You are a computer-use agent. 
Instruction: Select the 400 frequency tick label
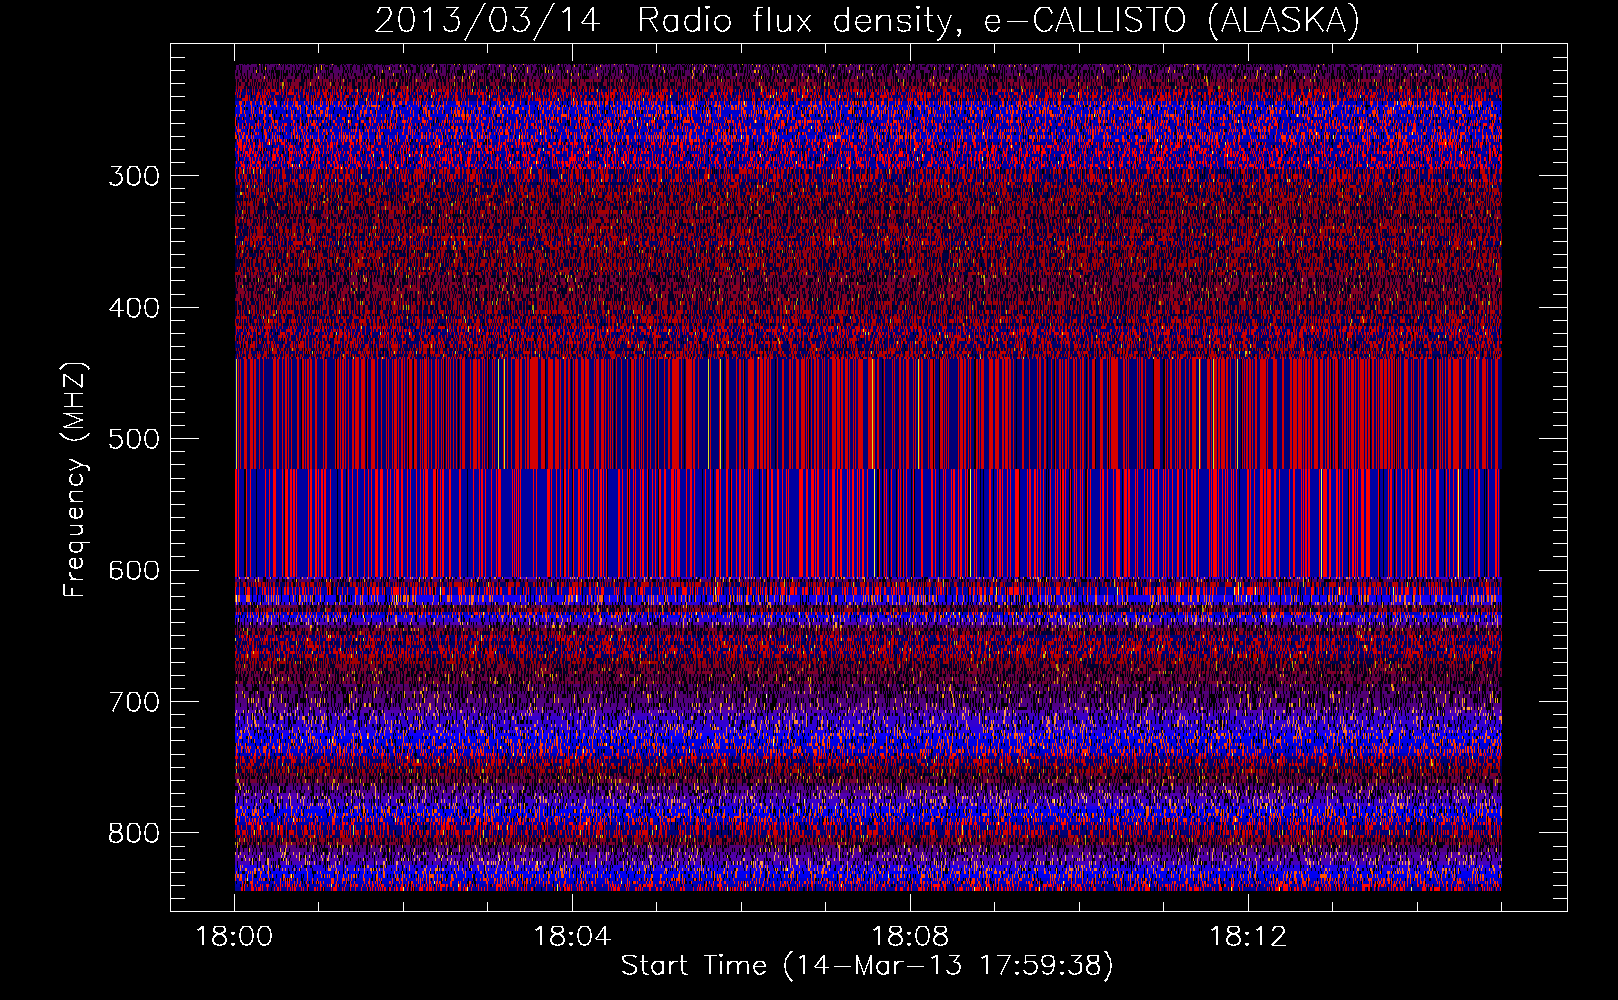coord(134,308)
